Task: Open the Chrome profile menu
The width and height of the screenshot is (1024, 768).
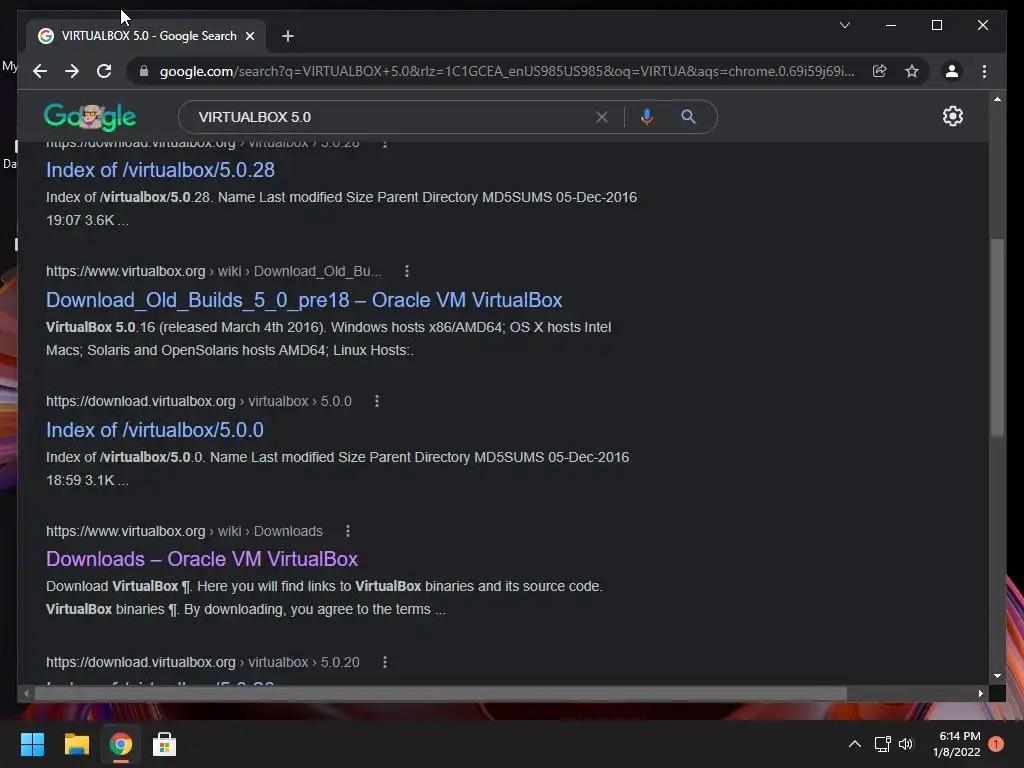Action: (952, 71)
